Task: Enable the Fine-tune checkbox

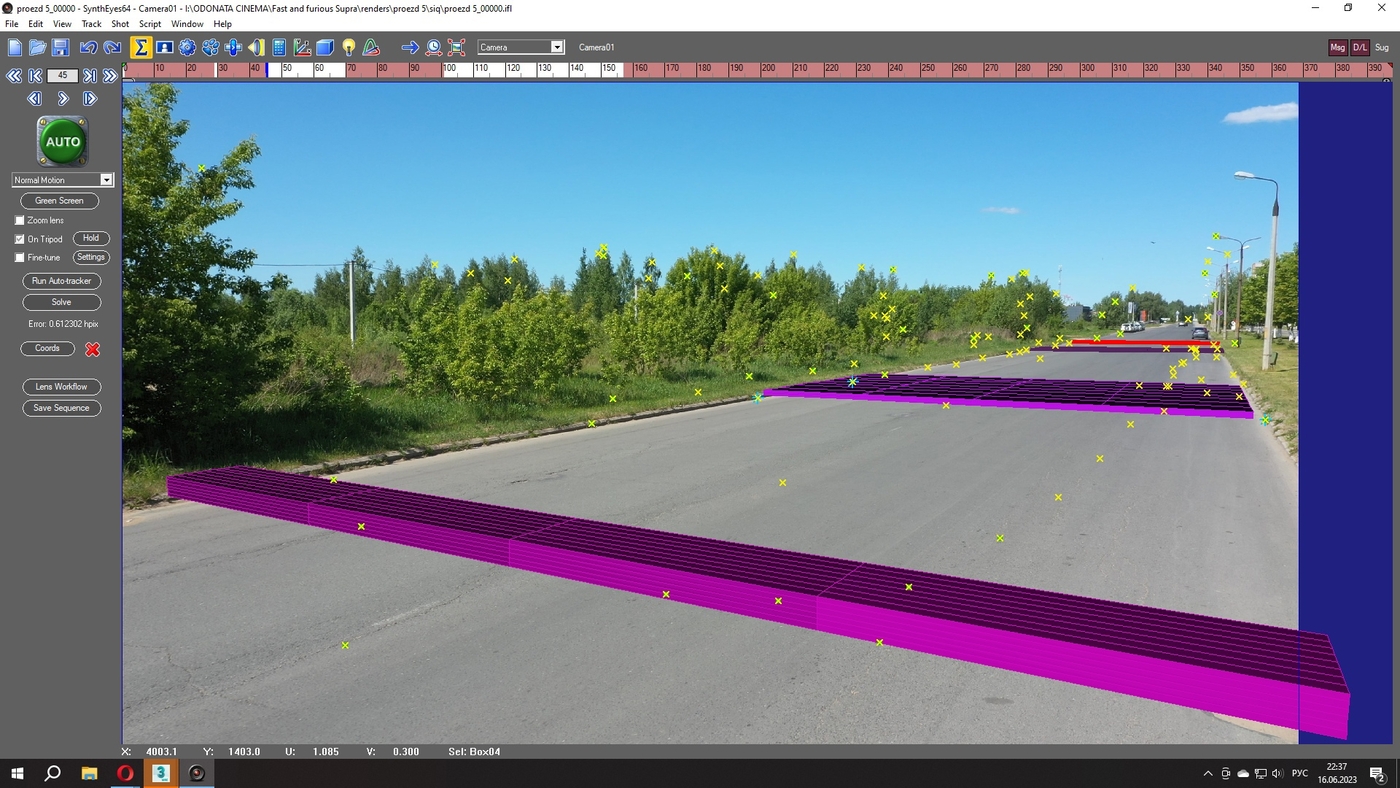Action: pyautogui.click(x=19, y=258)
